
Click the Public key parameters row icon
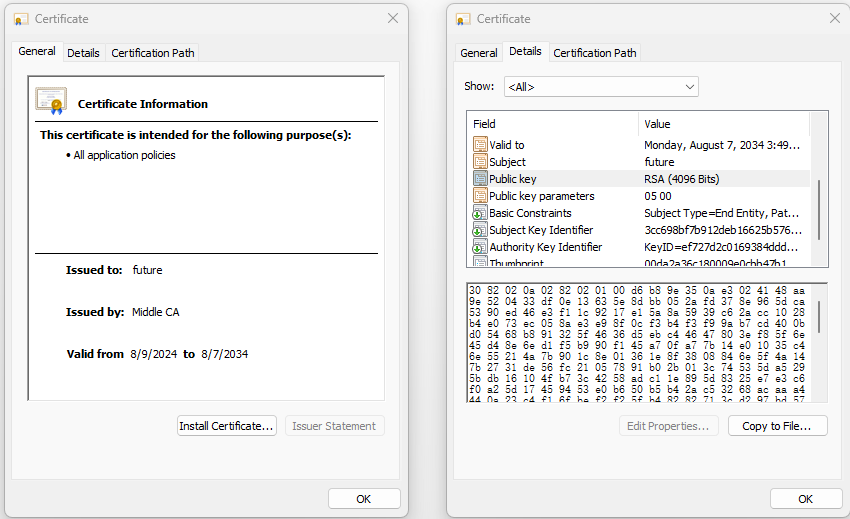click(x=480, y=196)
